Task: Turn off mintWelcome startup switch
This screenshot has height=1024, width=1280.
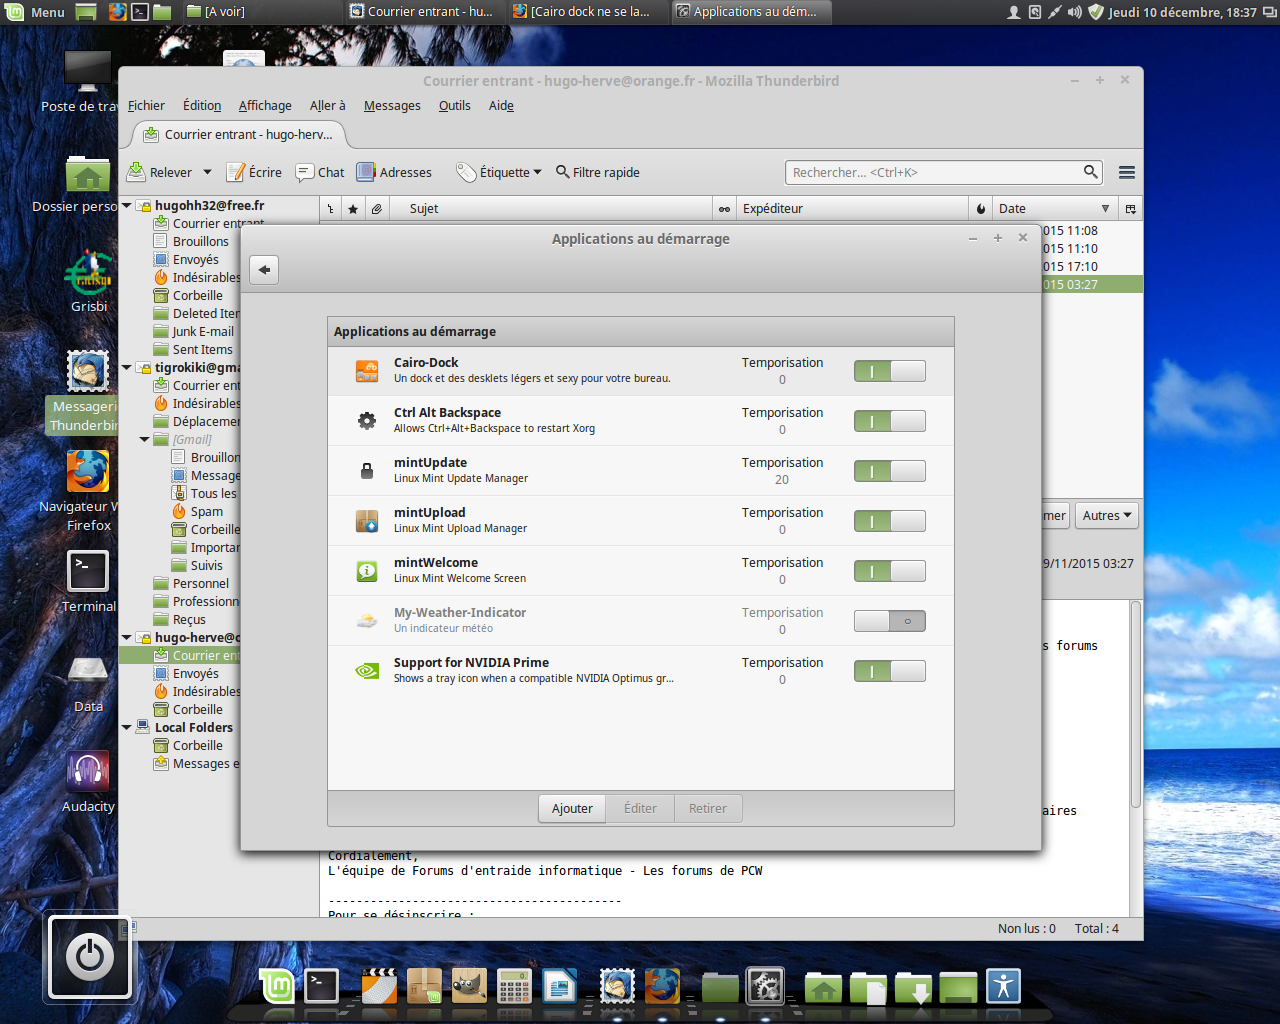Action: click(889, 571)
